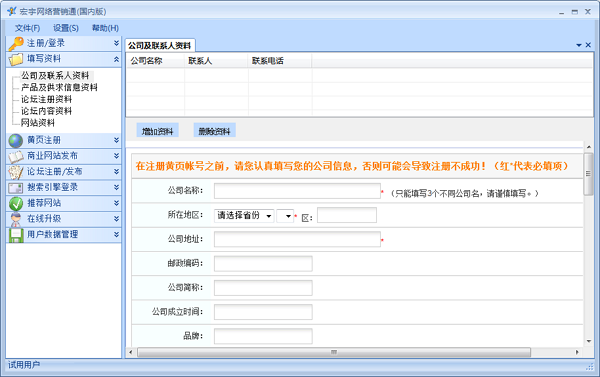Viewport: 600px width, 377px height.
Task: Click the 黄页注册 section label
Action: click(44, 140)
